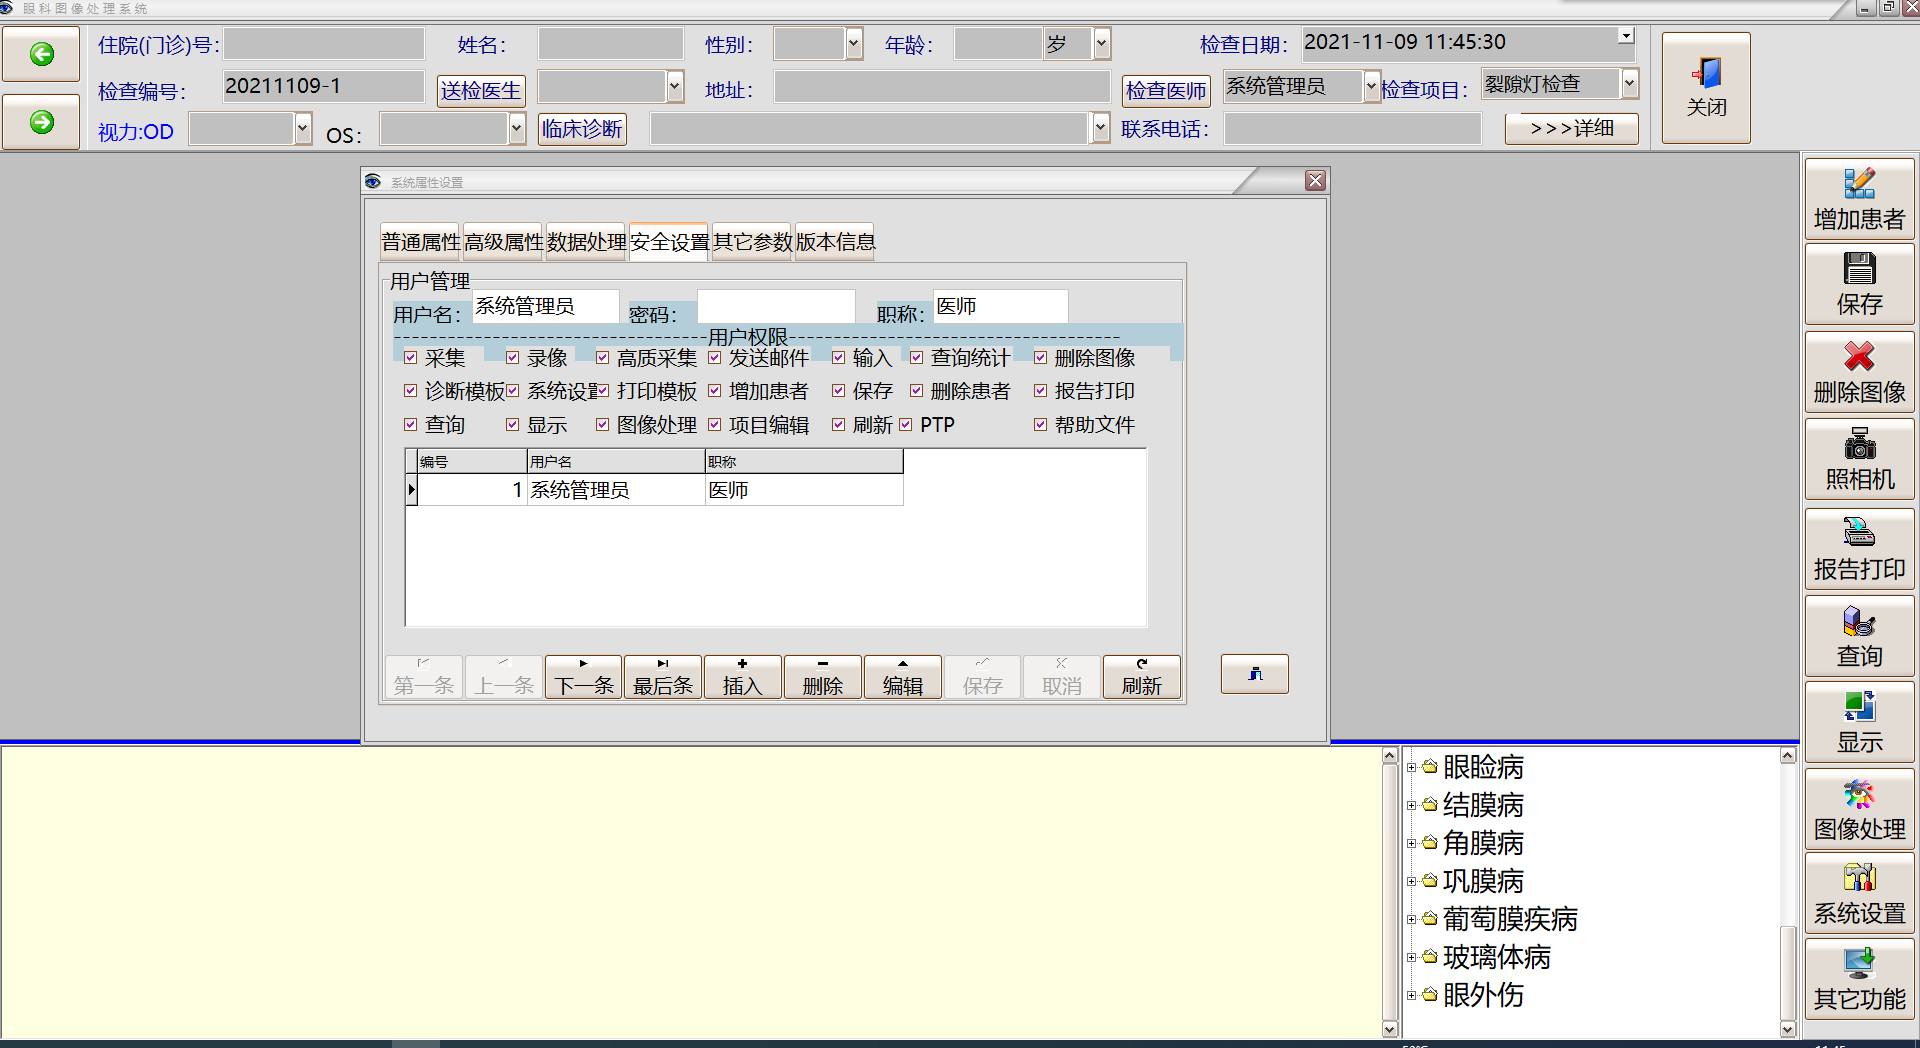Screen dimensions: 1920x1048
Task: Click the >>>详细 button
Action: [1571, 129]
